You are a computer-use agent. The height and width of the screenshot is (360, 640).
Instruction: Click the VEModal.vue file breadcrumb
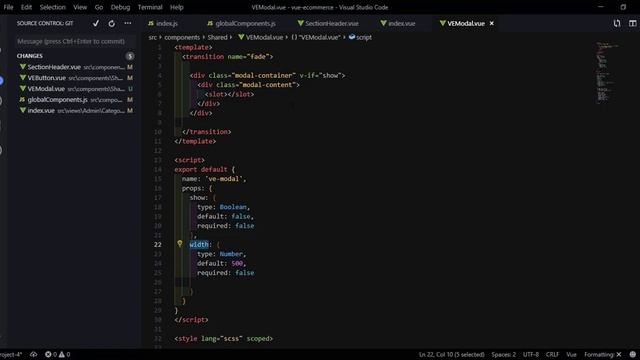coord(261,37)
